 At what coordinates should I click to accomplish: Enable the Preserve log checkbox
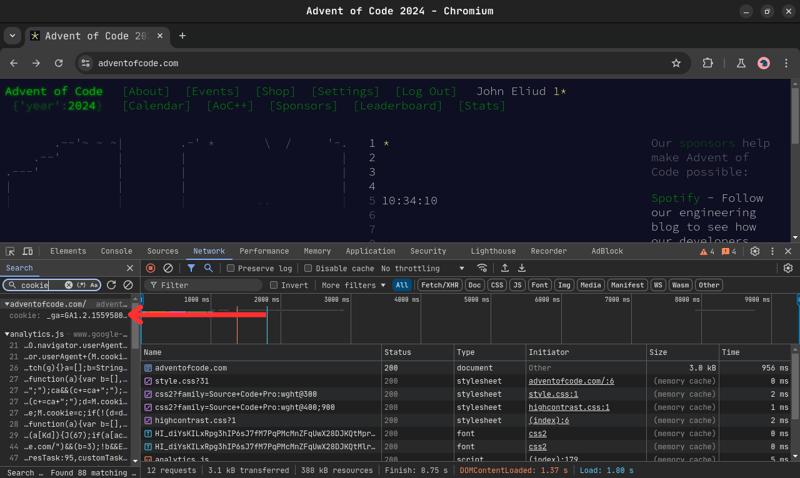point(231,268)
